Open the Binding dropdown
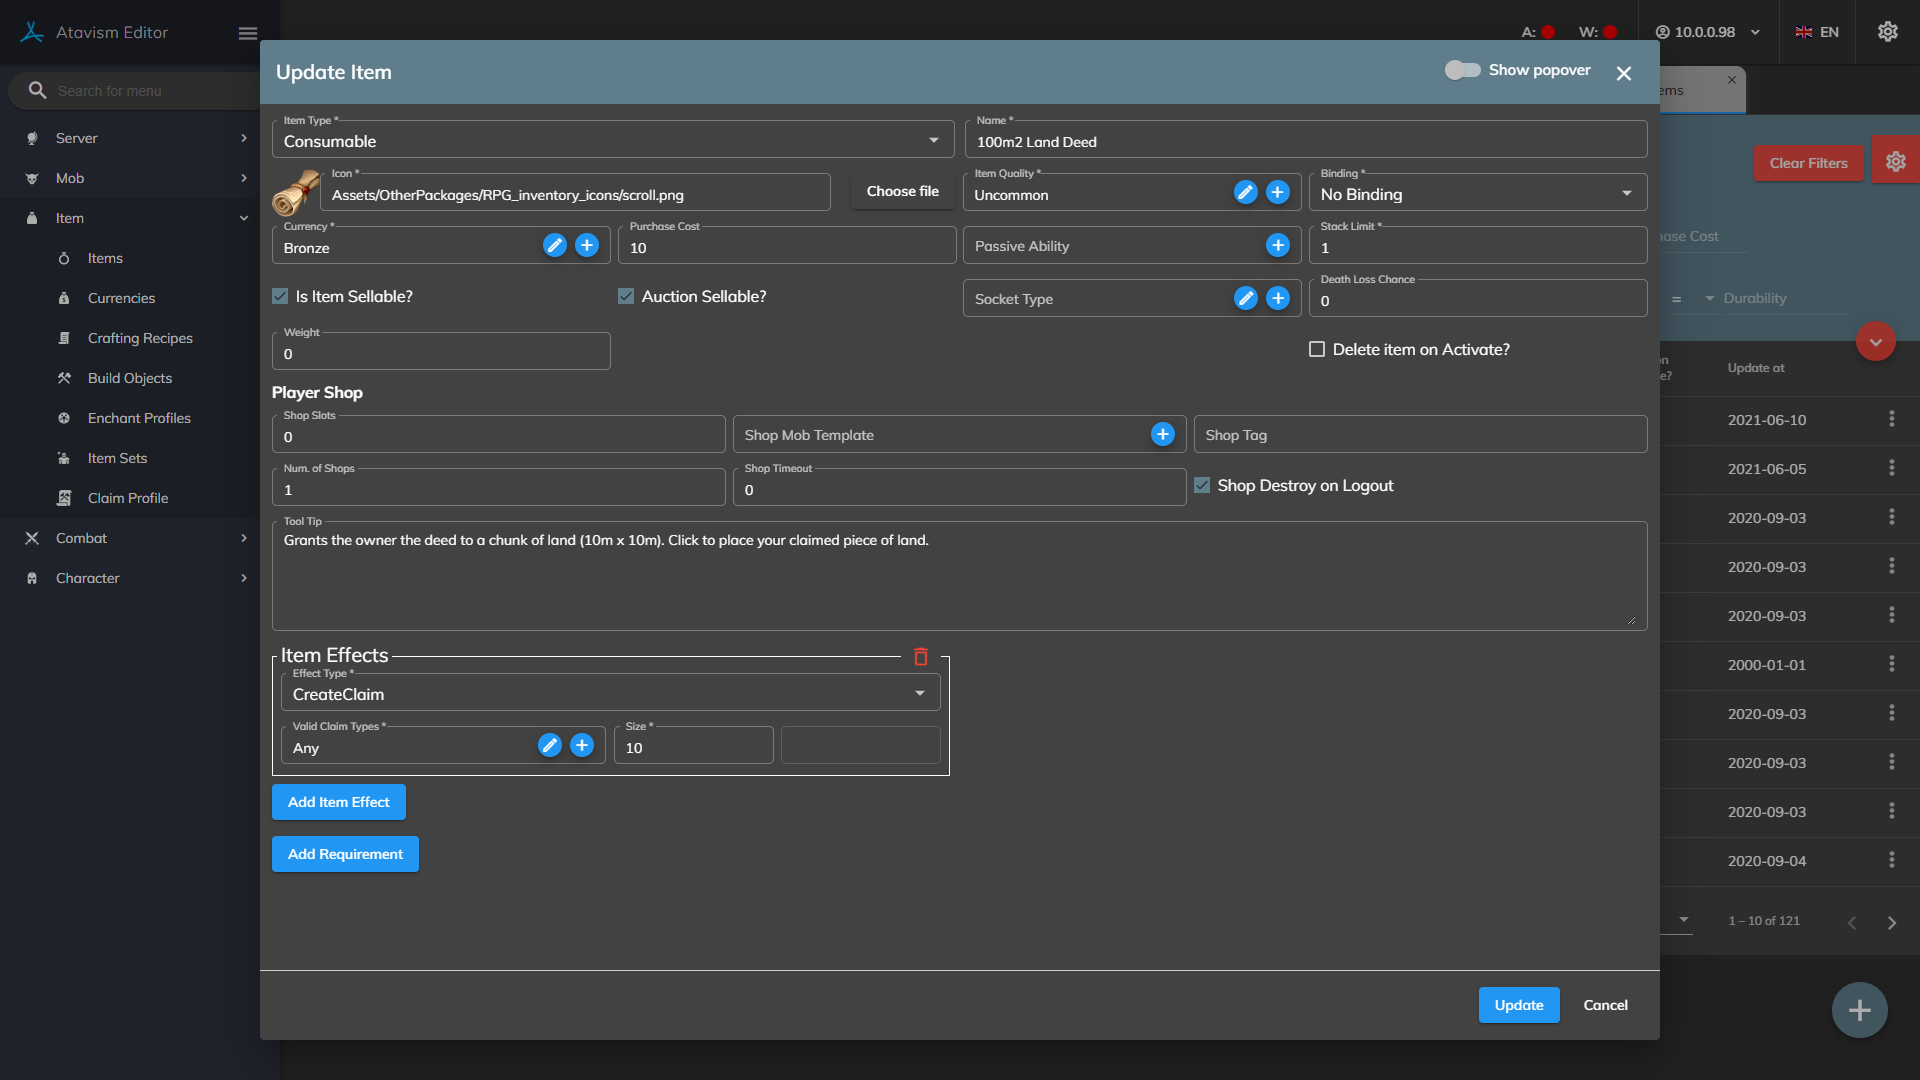 tap(1477, 194)
